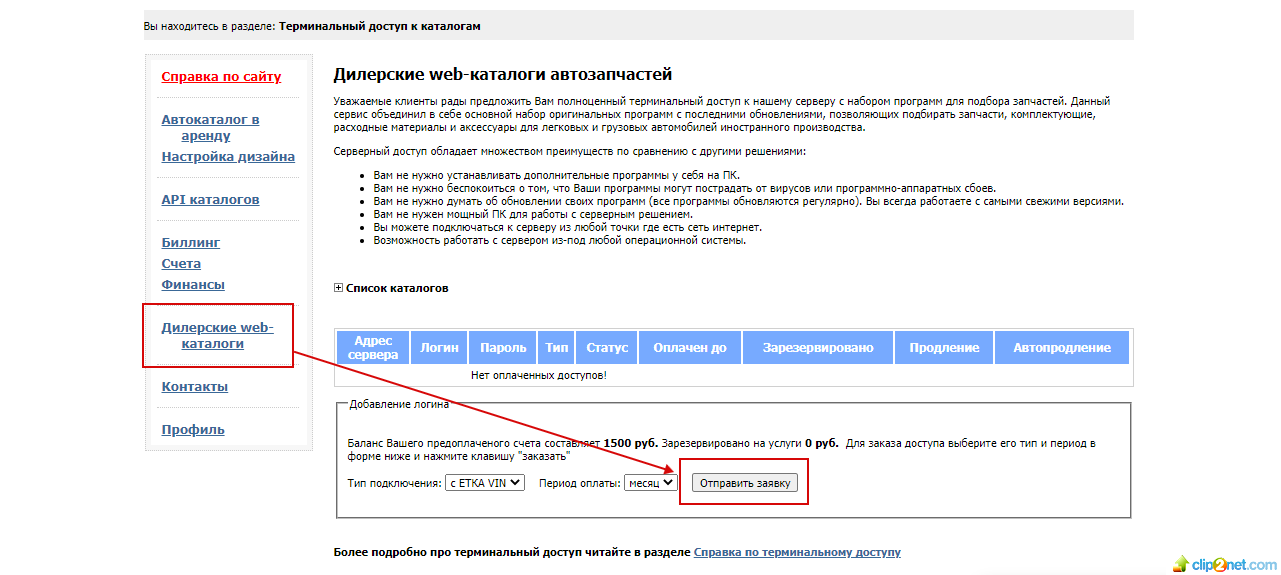The image size is (1281, 575).
Task: Click the Статус table column header
Action: (x=607, y=348)
